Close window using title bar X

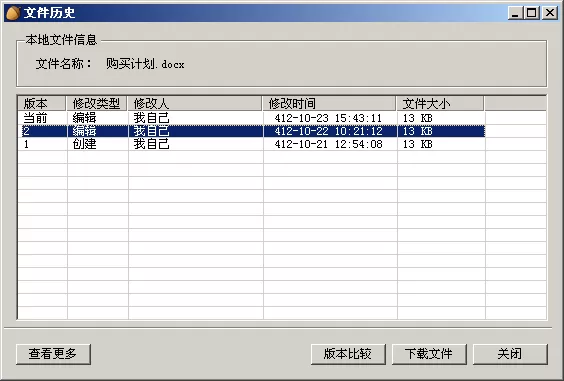[550, 13]
